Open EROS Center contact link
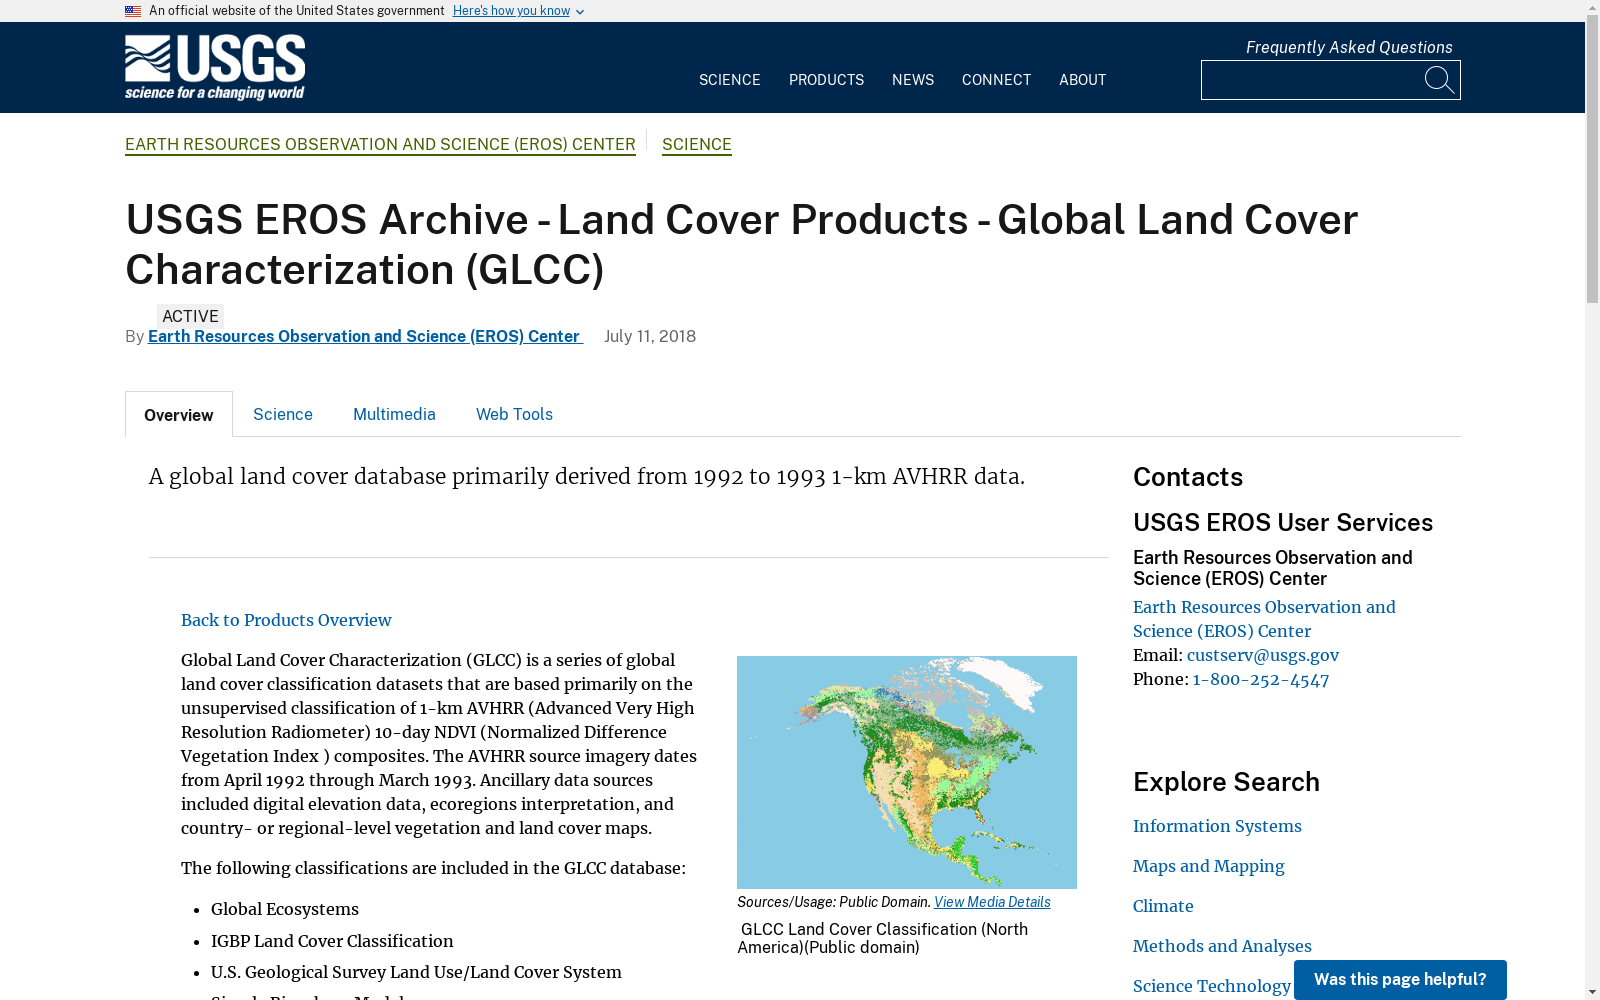 point(1264,619)
